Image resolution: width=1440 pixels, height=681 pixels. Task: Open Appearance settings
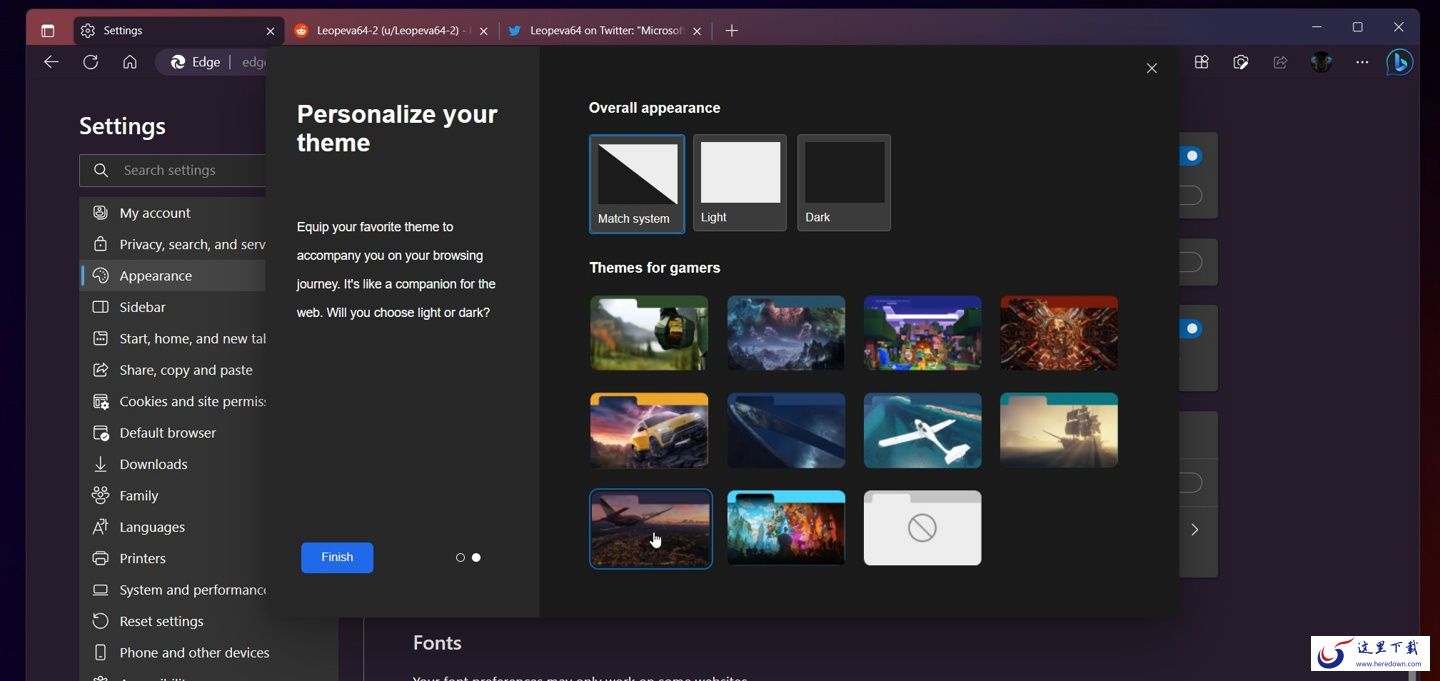pyautogui.click(x=174, y=276)
